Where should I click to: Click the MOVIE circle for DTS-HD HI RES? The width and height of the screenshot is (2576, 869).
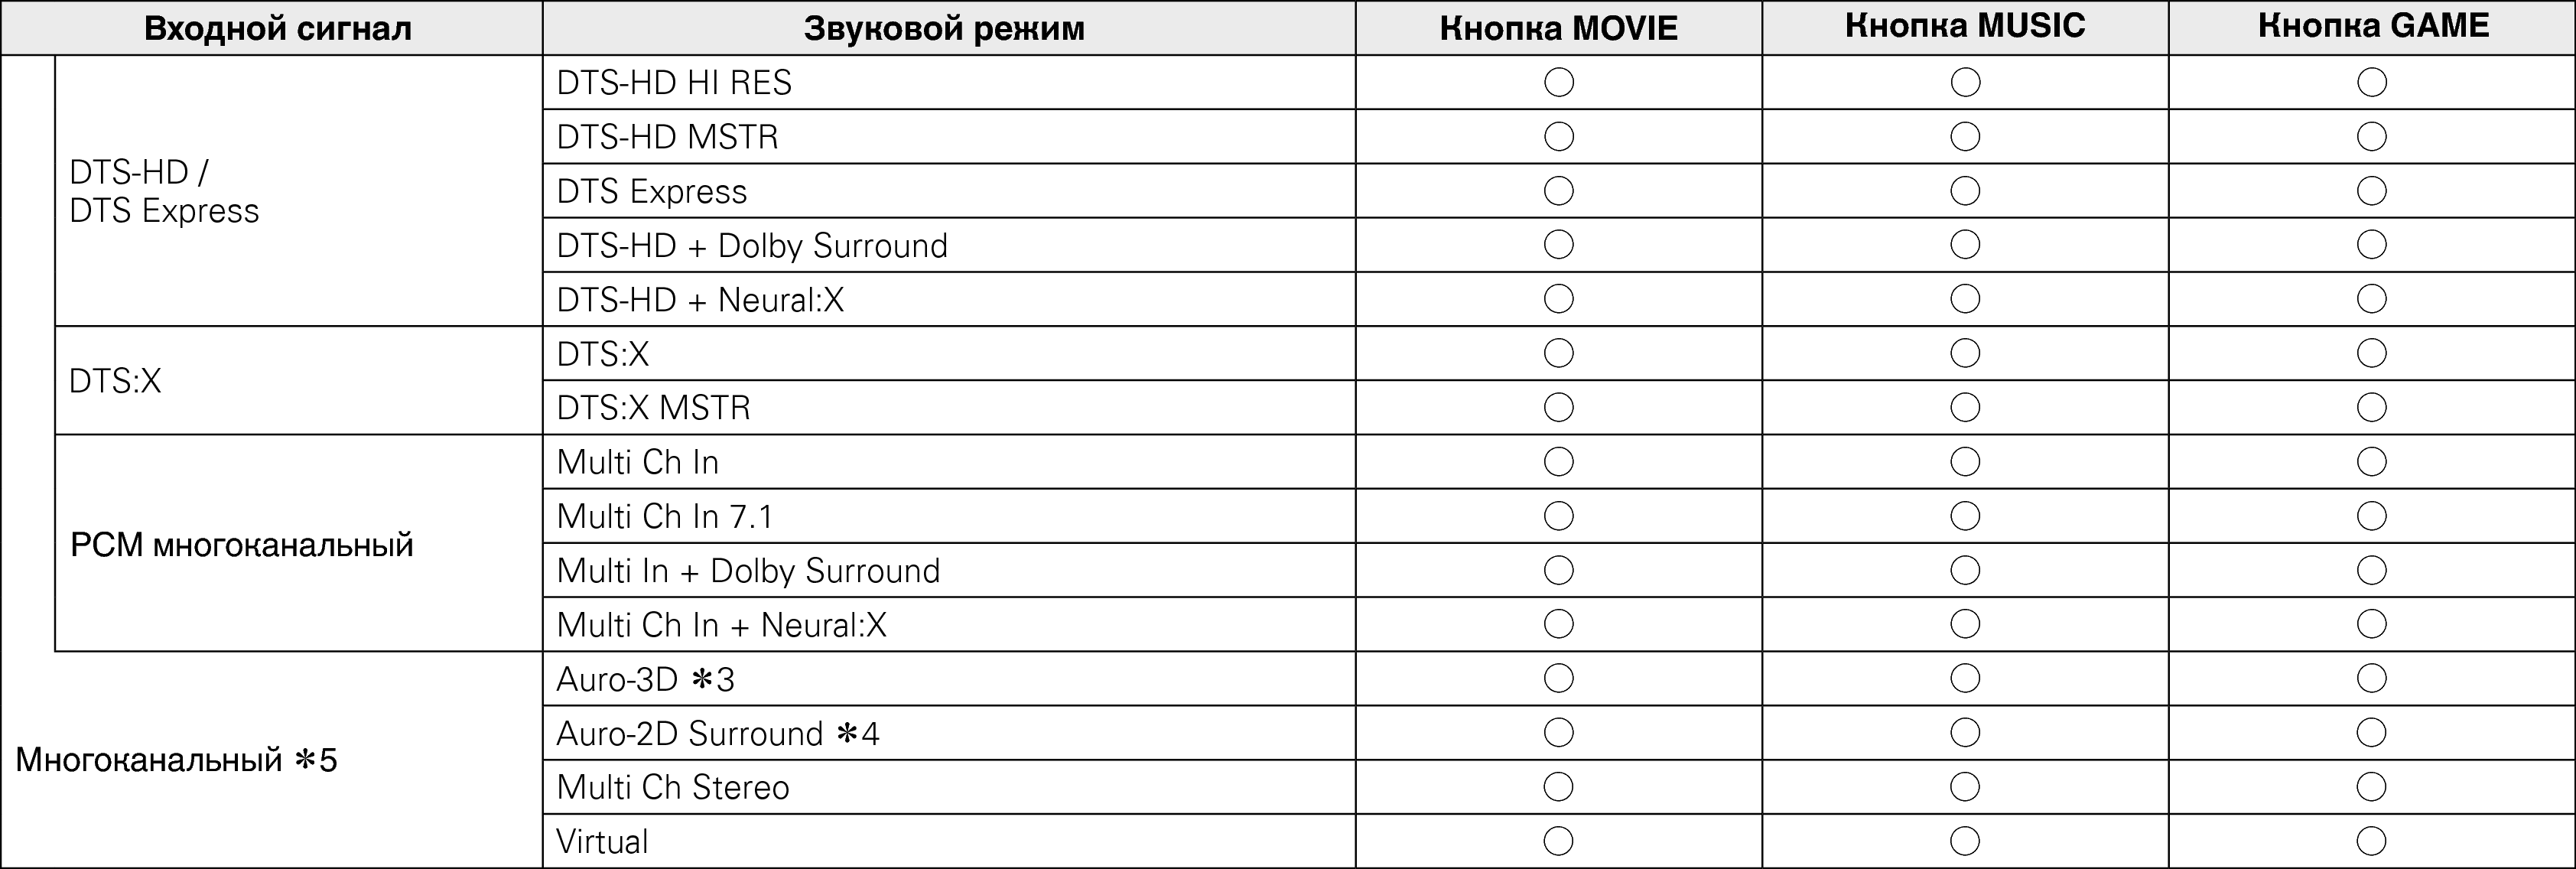tap(1558, 82)
